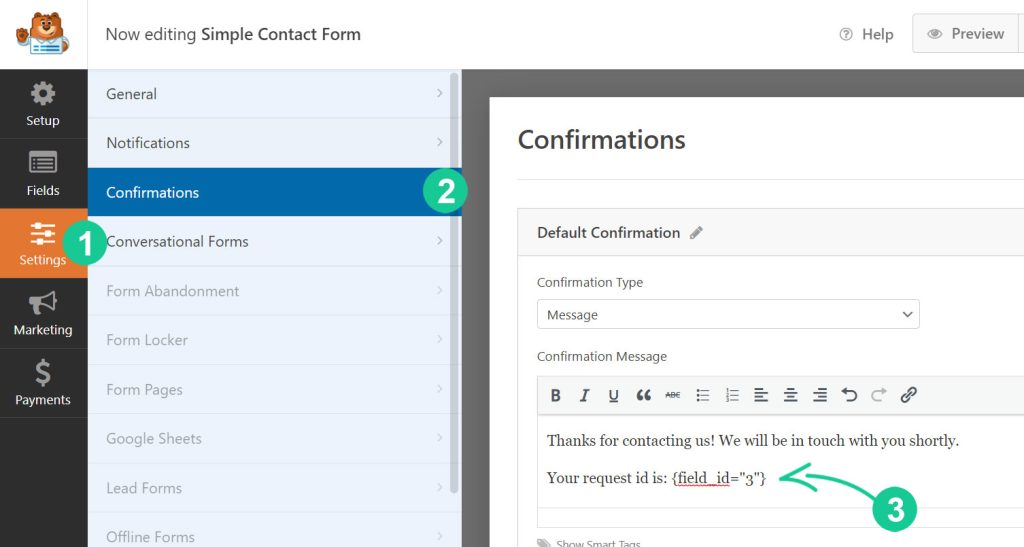Insert a numbered list in the message
The height and width of the screenshot is (547, 1024).
coord(732,395)
